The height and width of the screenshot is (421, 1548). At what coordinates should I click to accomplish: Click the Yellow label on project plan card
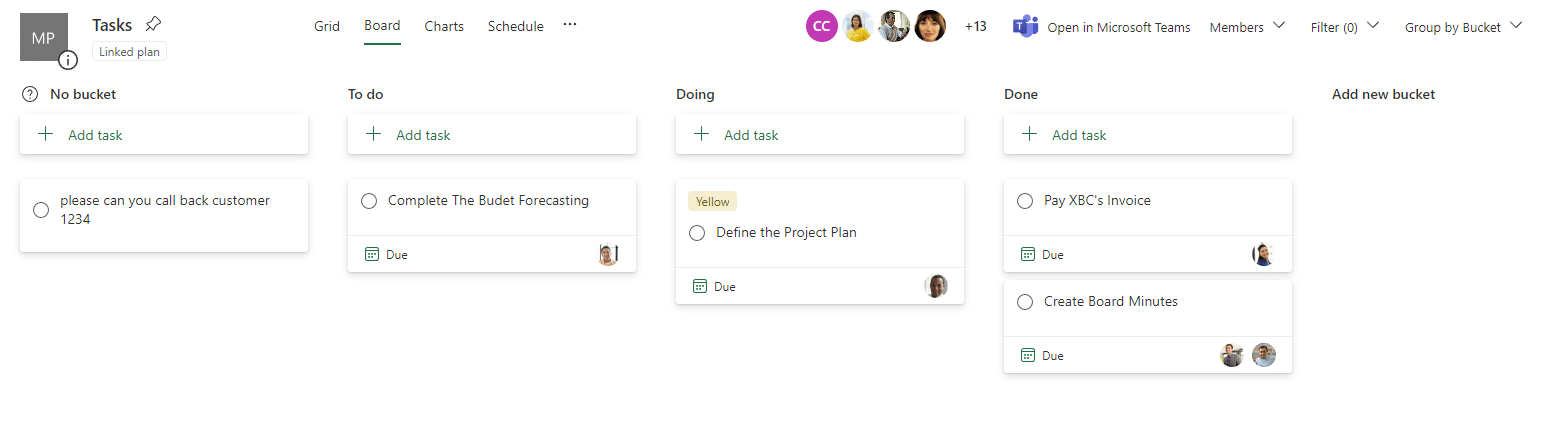tap(713, 201)
